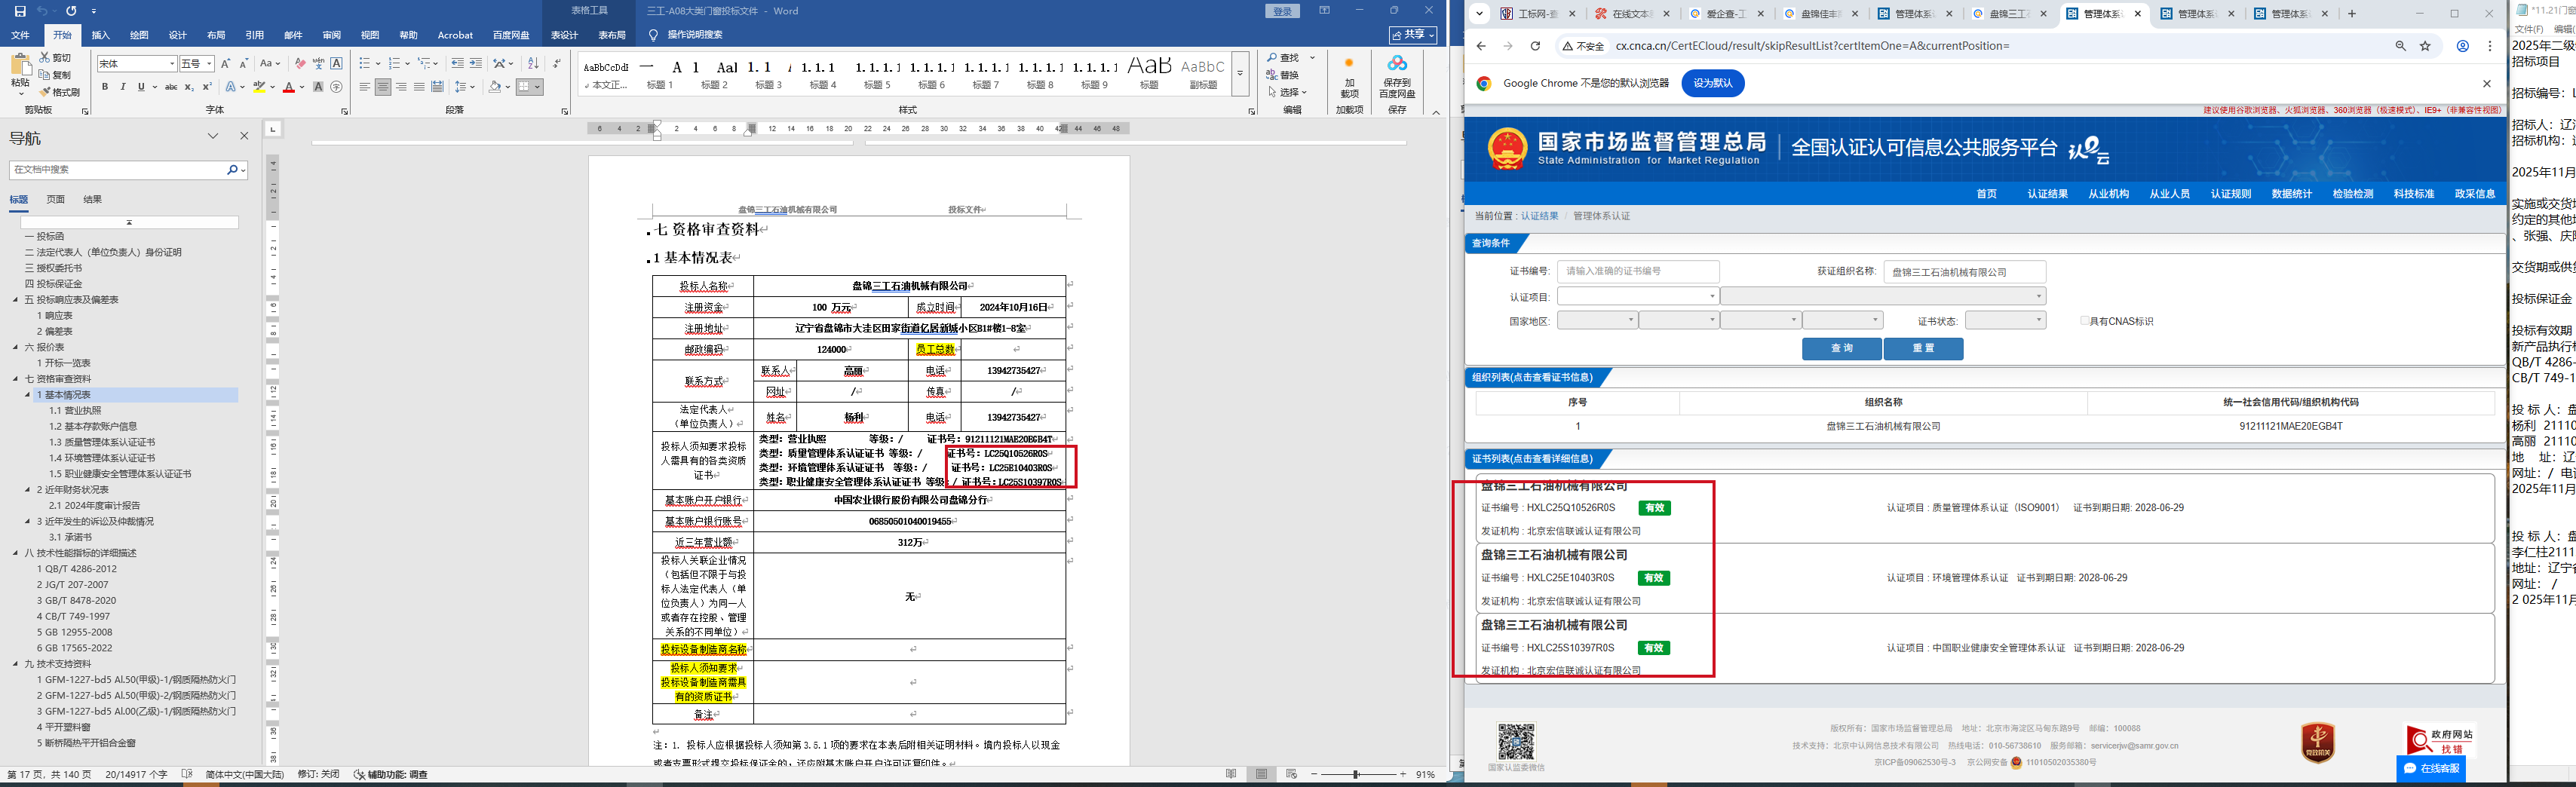Click the 共享 share button in Word
The height and width of the screenshot is (787, 2576).
click(x=1413, y=35)
